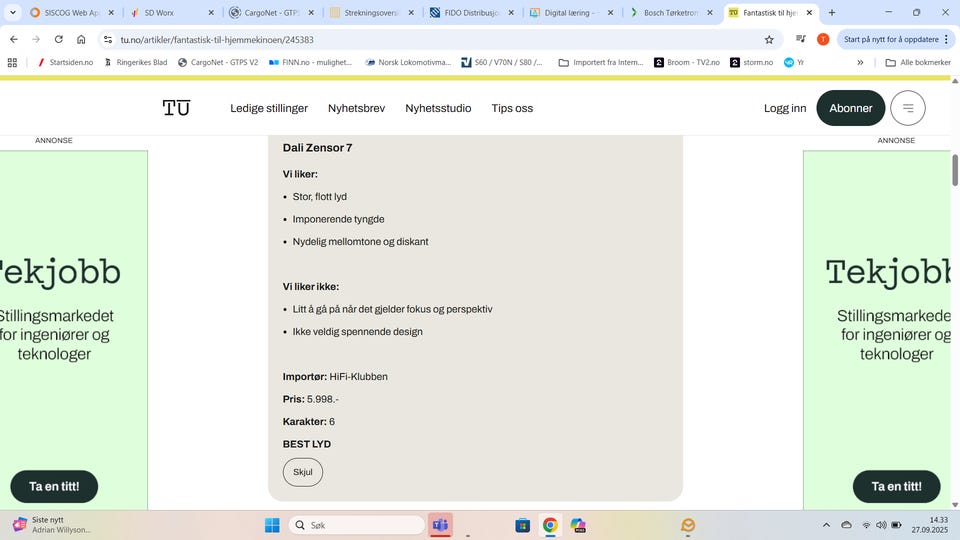Open Alle bokmerker folder

(918, 62)
